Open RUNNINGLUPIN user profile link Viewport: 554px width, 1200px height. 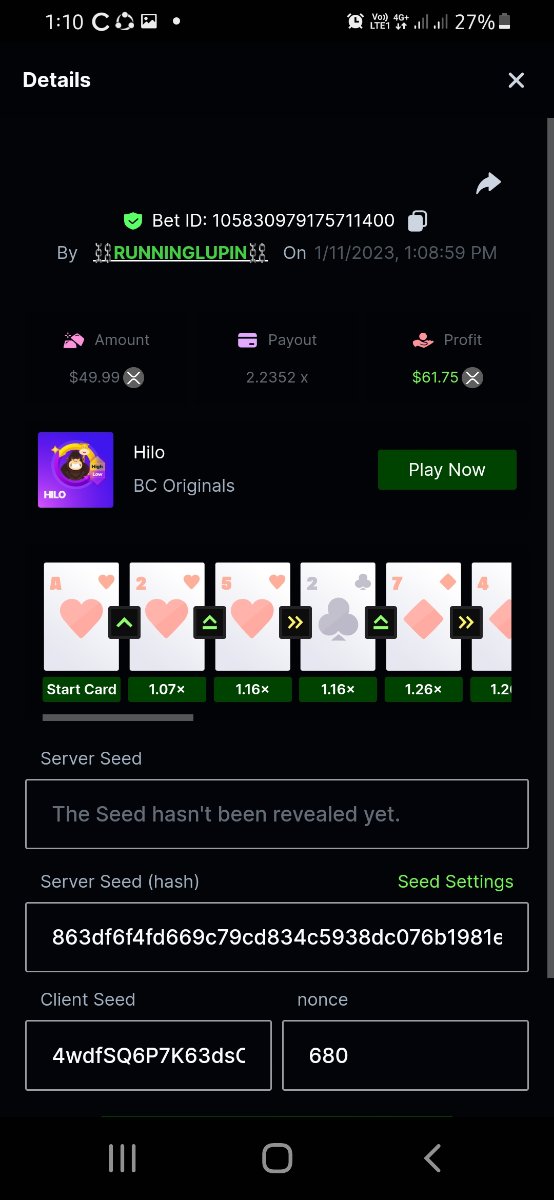(180, 253)
